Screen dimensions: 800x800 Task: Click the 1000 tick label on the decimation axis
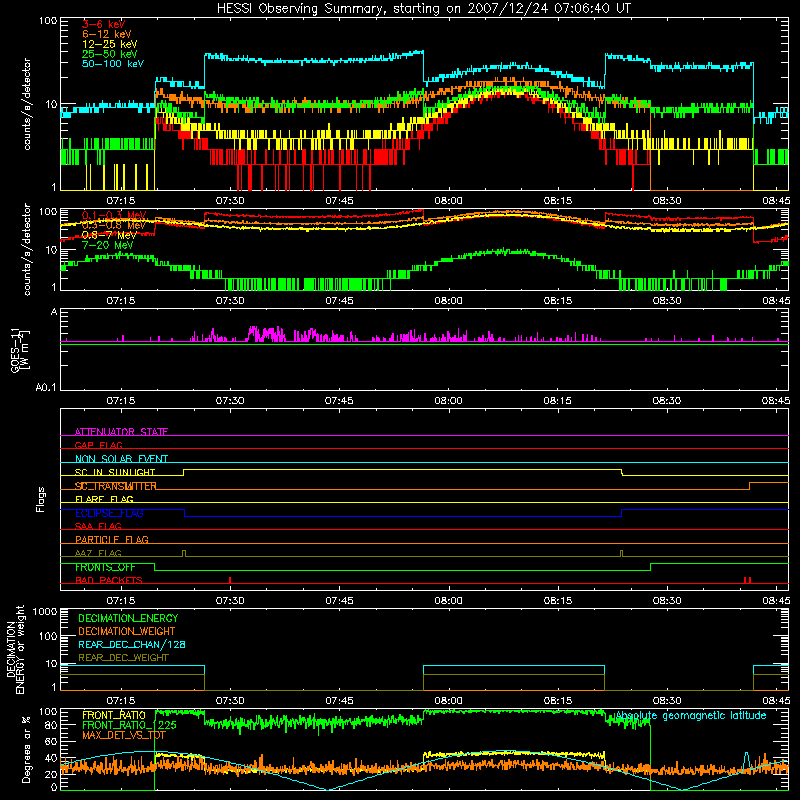click(x=45, y=612)
